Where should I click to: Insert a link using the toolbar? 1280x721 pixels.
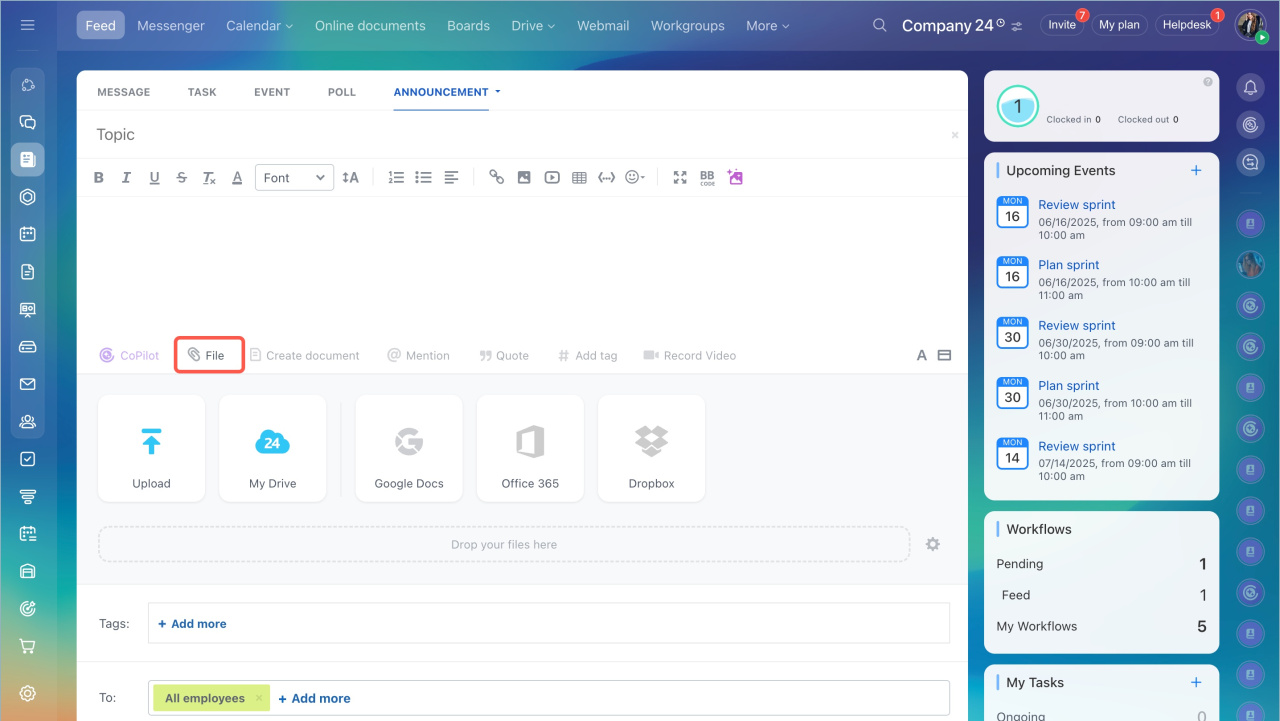click(x=496, y=177)
